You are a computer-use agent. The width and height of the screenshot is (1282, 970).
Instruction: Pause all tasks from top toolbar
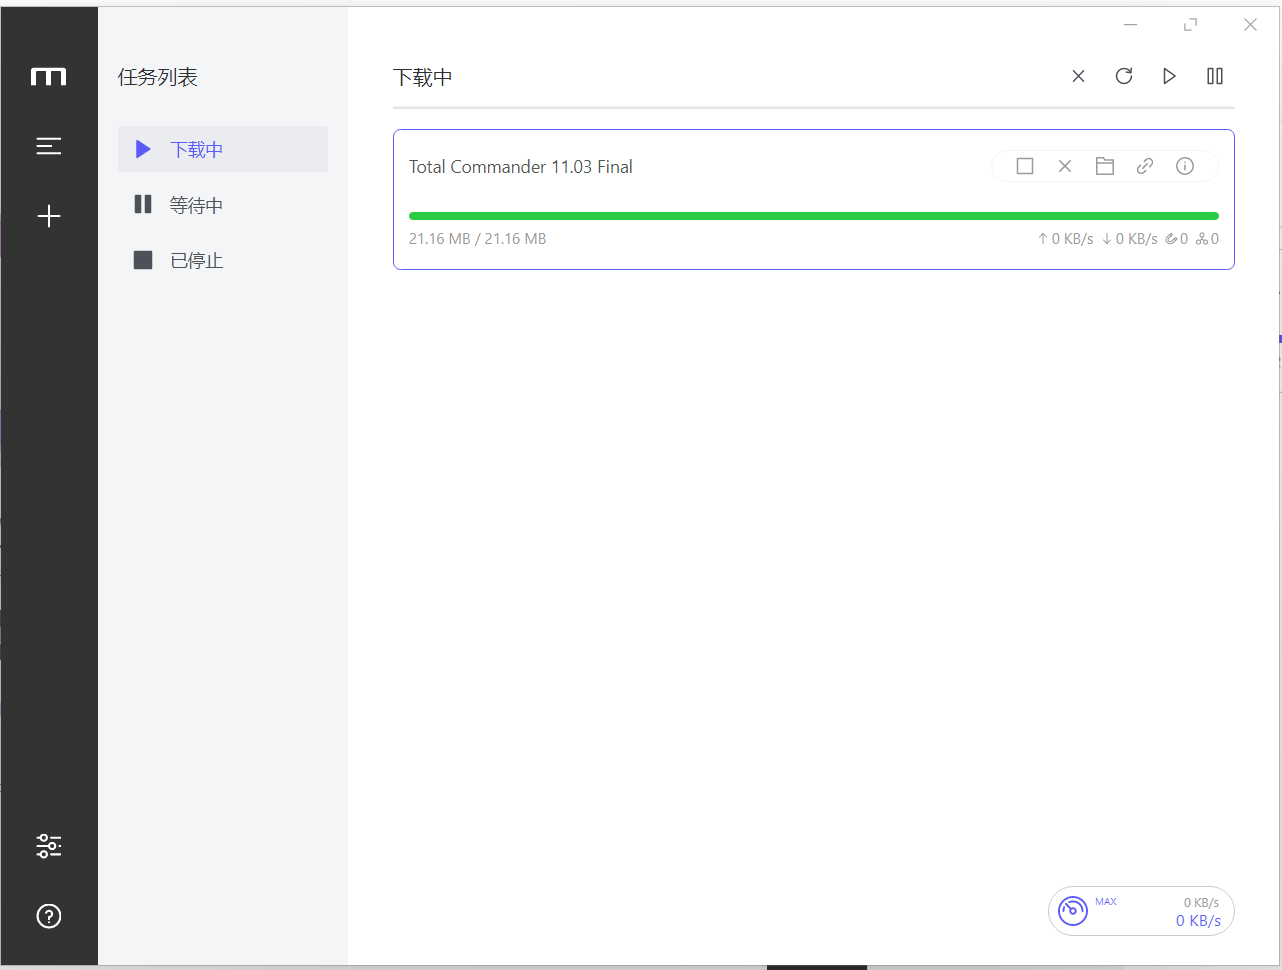tap(1215, 76)
